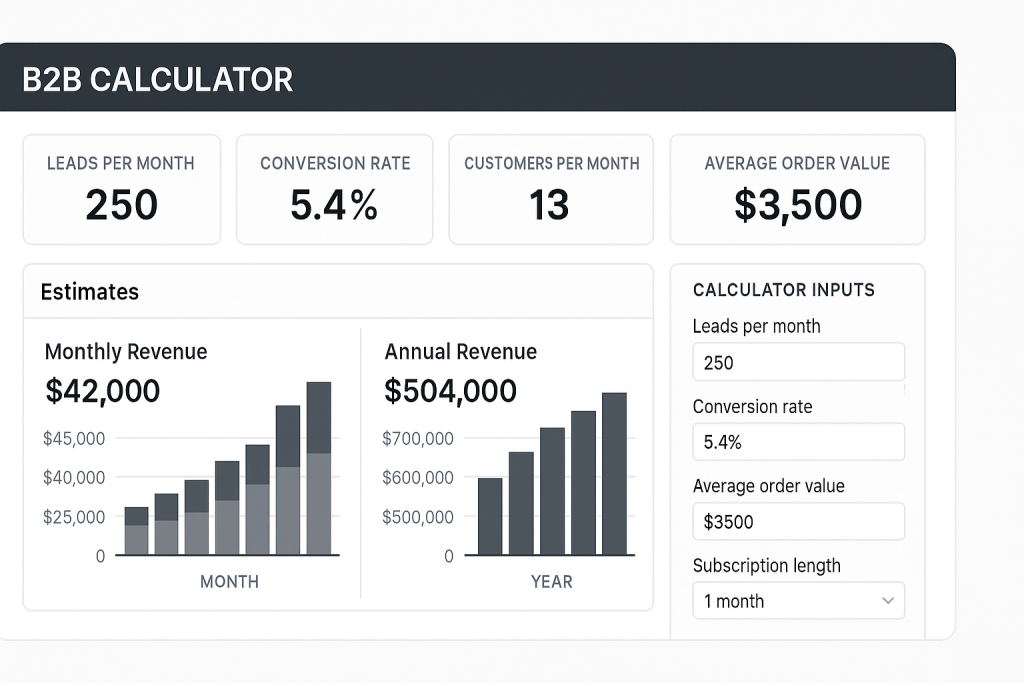Click the Conversion rate input field
Screen dimensions: 1024x683
click(x=798, y=442)
